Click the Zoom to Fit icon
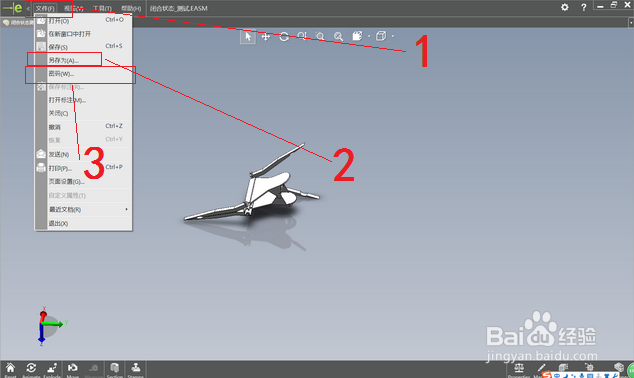This screenshot has height=378, width=634. [x=338, y=36]
